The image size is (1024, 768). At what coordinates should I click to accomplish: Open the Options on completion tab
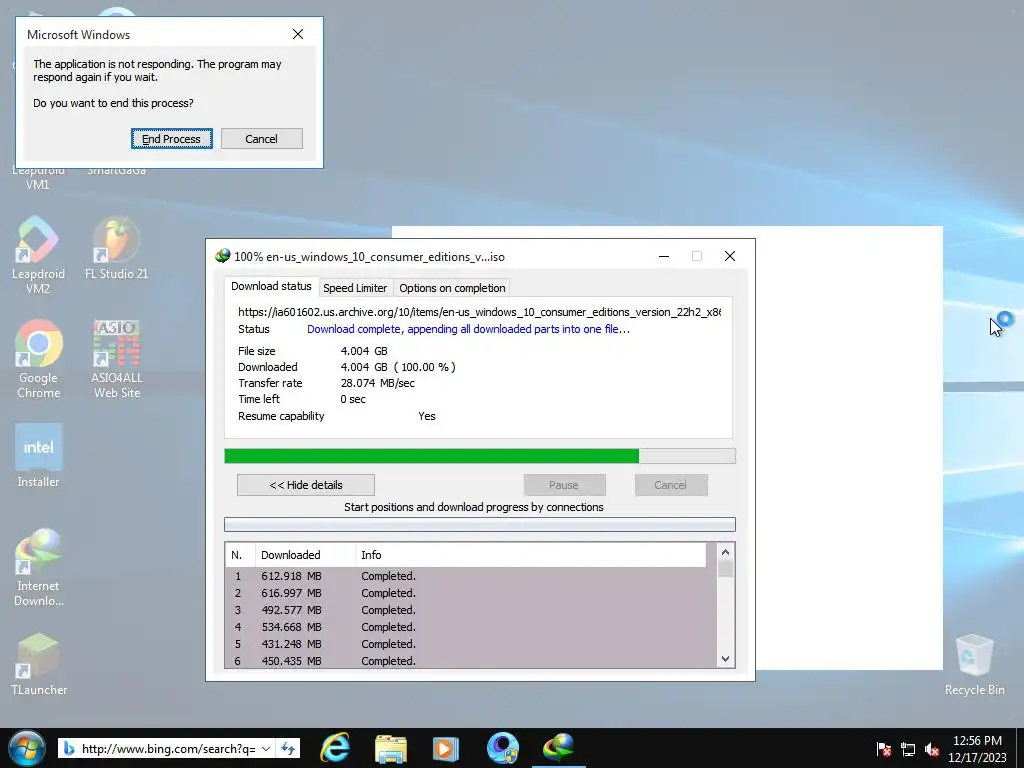point(452,288)
